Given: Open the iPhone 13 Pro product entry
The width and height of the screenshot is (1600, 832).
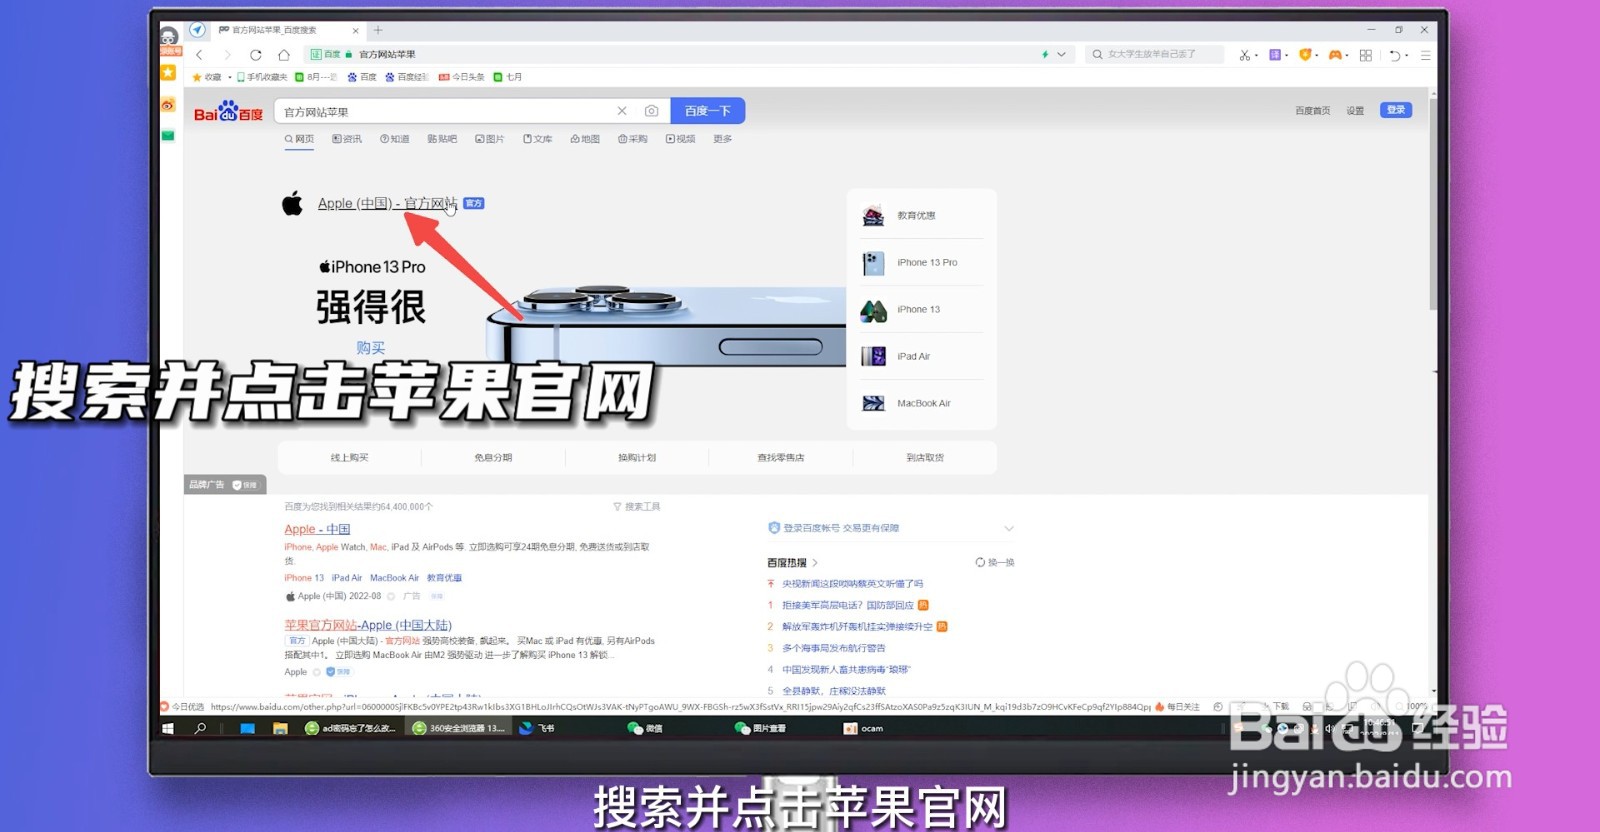Looking at the screenshot, I should pos(922,263).
